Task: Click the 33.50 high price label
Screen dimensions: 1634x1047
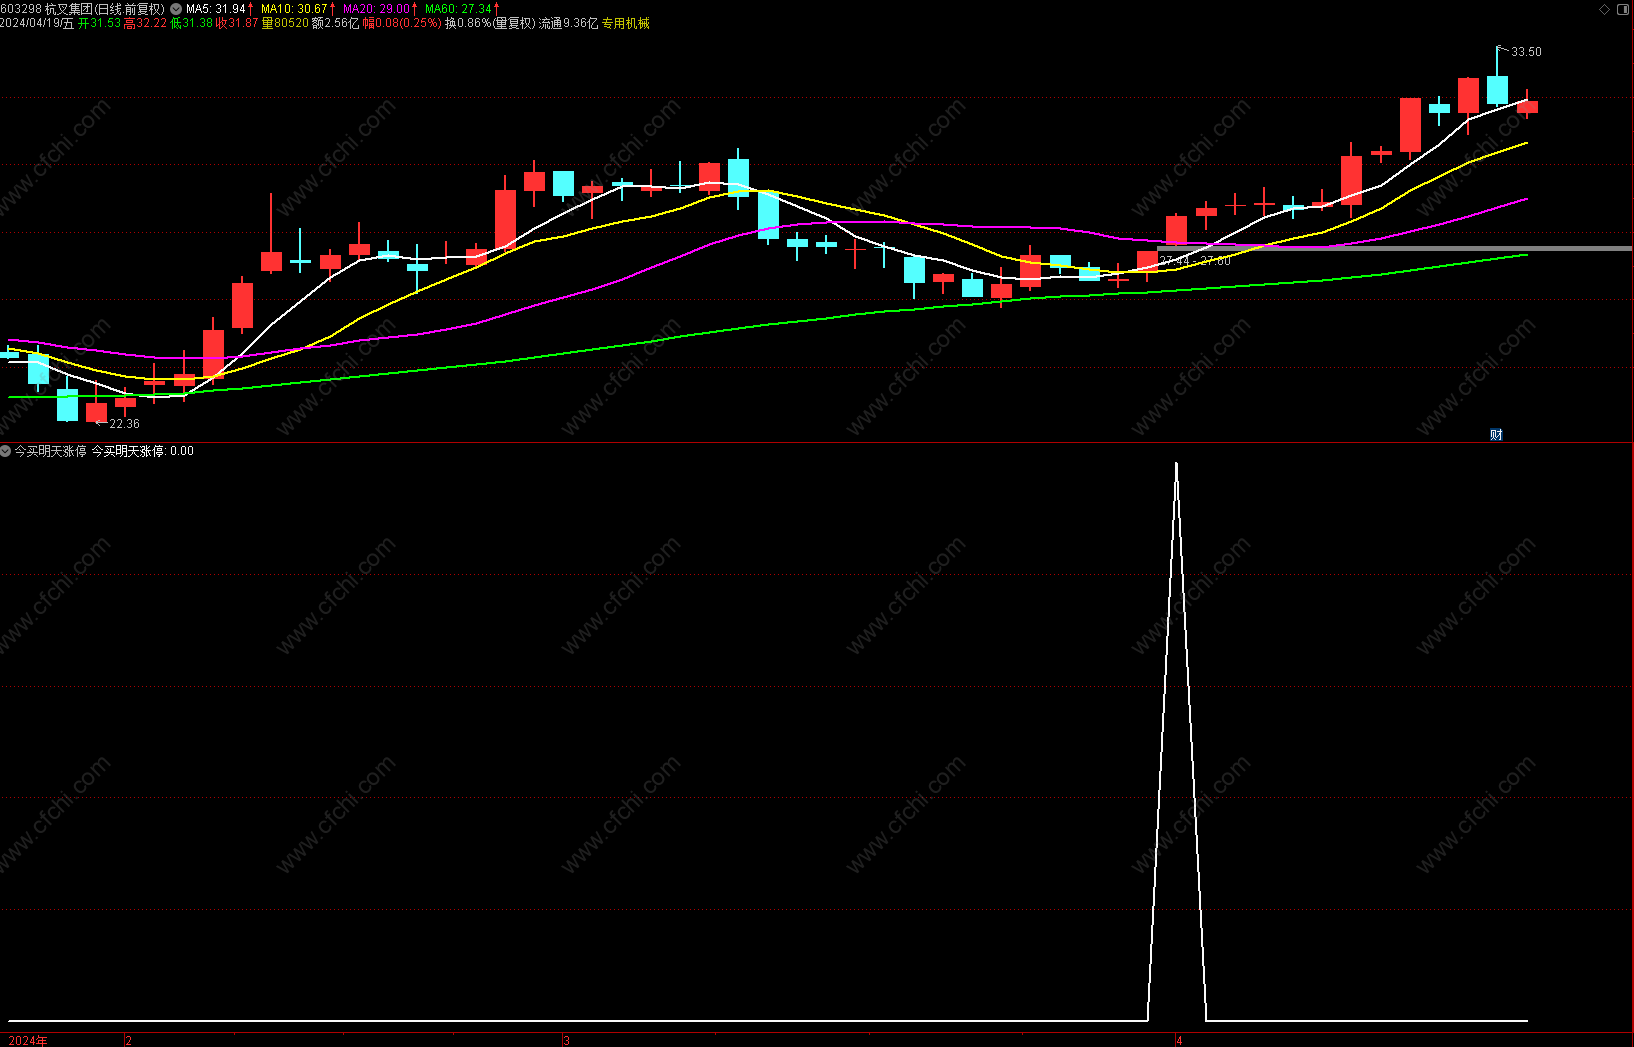Action: point(1526,52)
